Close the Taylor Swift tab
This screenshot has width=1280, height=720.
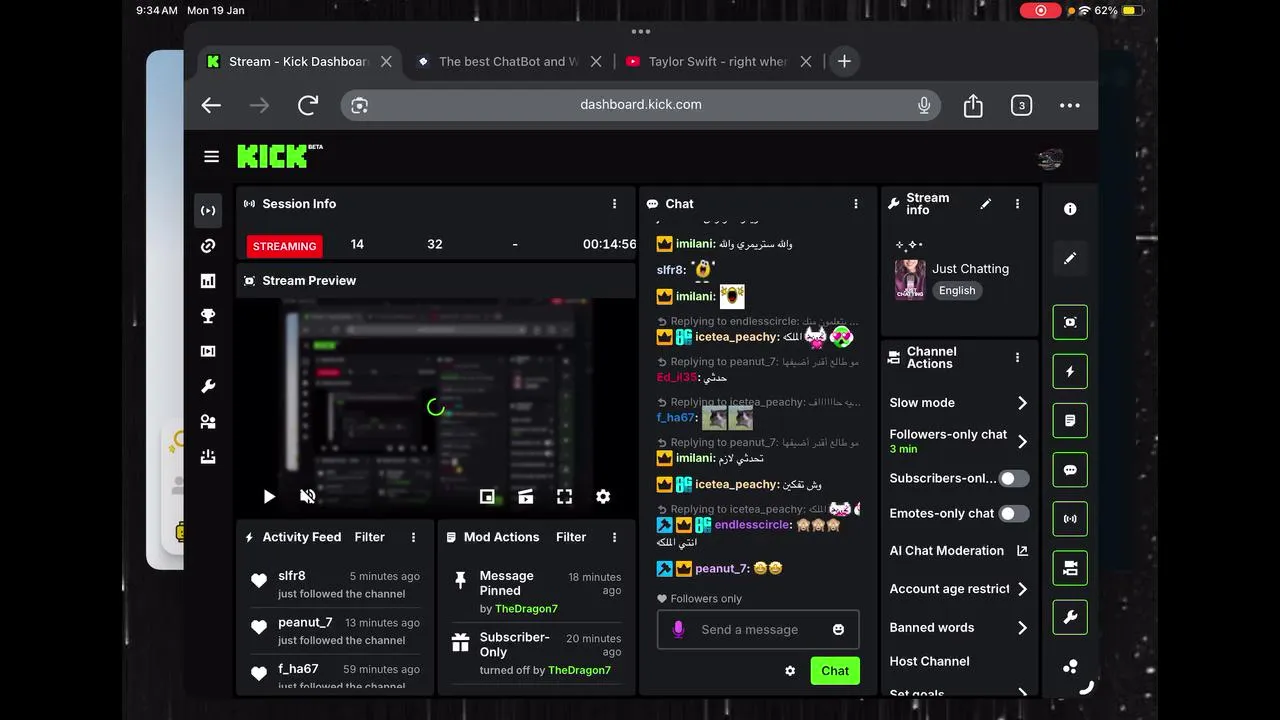tap(806, 61)
